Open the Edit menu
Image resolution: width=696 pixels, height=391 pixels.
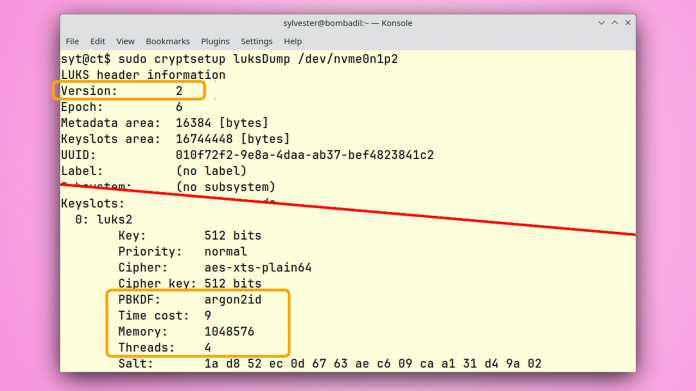coord(97,41)
